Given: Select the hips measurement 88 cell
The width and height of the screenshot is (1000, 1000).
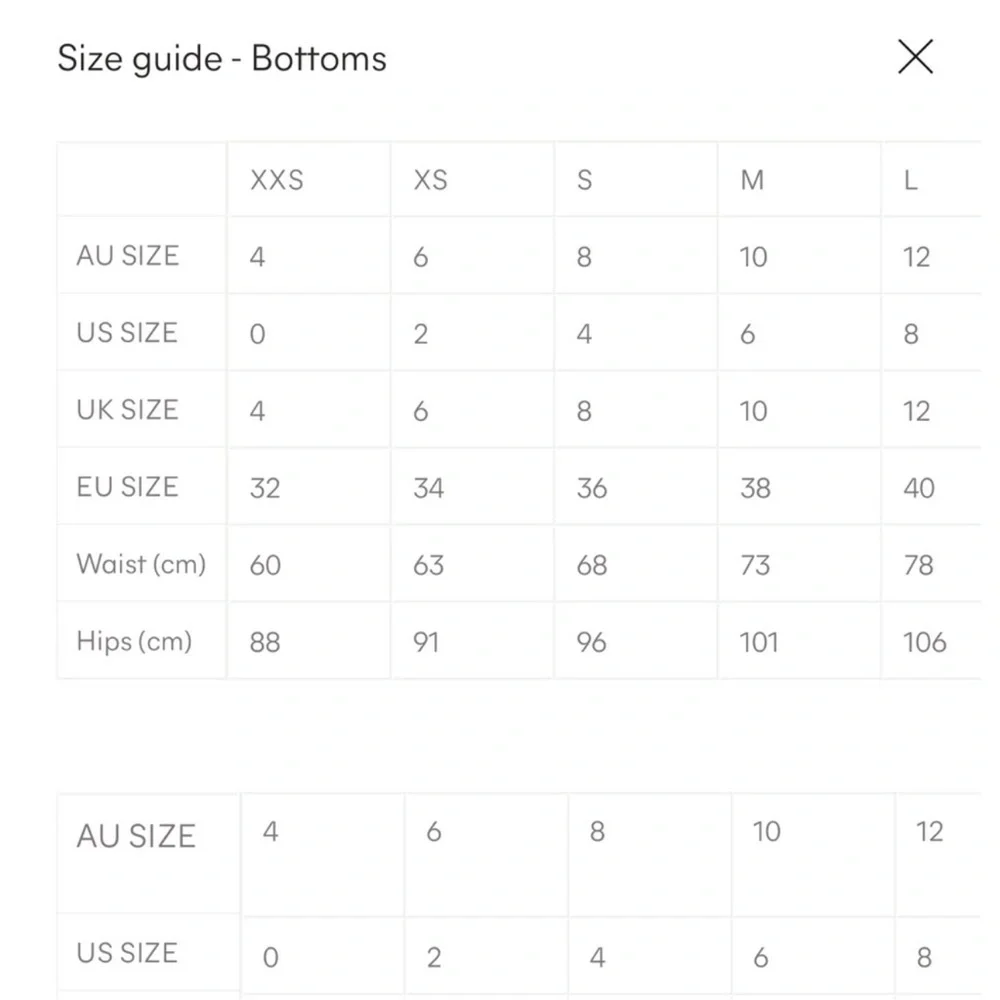Looking at the screenshot, I should pos(264,642).
